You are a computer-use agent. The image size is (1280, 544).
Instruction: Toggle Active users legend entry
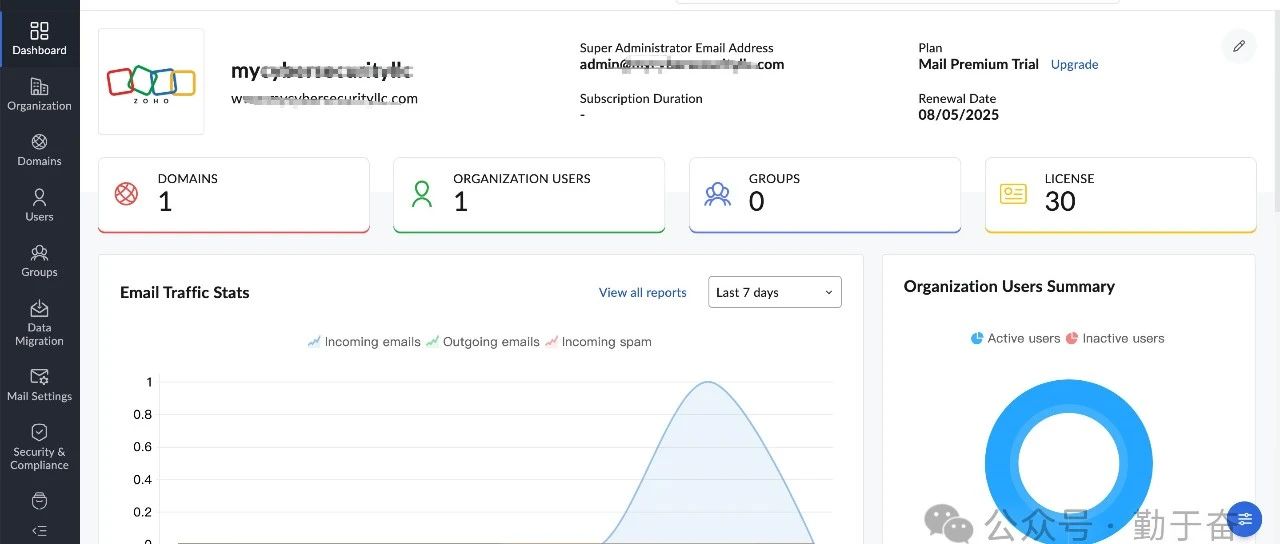[x=1015, y=338]
